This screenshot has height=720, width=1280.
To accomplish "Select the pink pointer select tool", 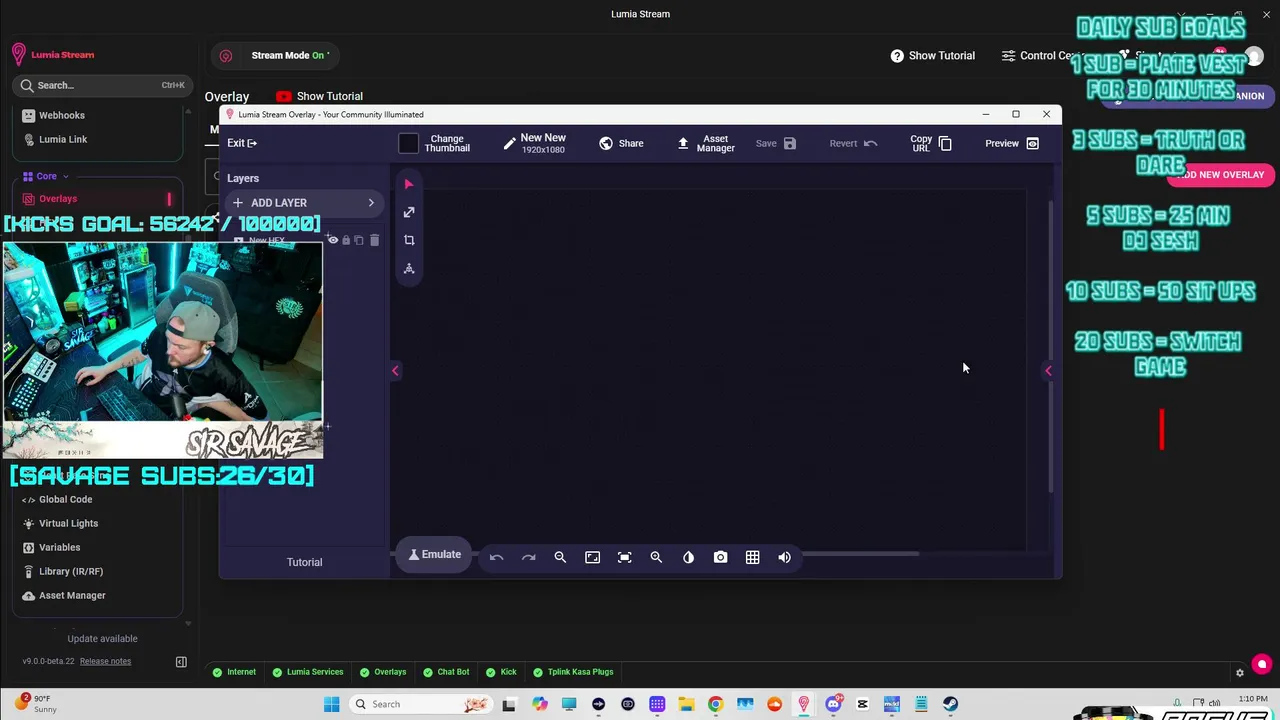I will point(408,185).
